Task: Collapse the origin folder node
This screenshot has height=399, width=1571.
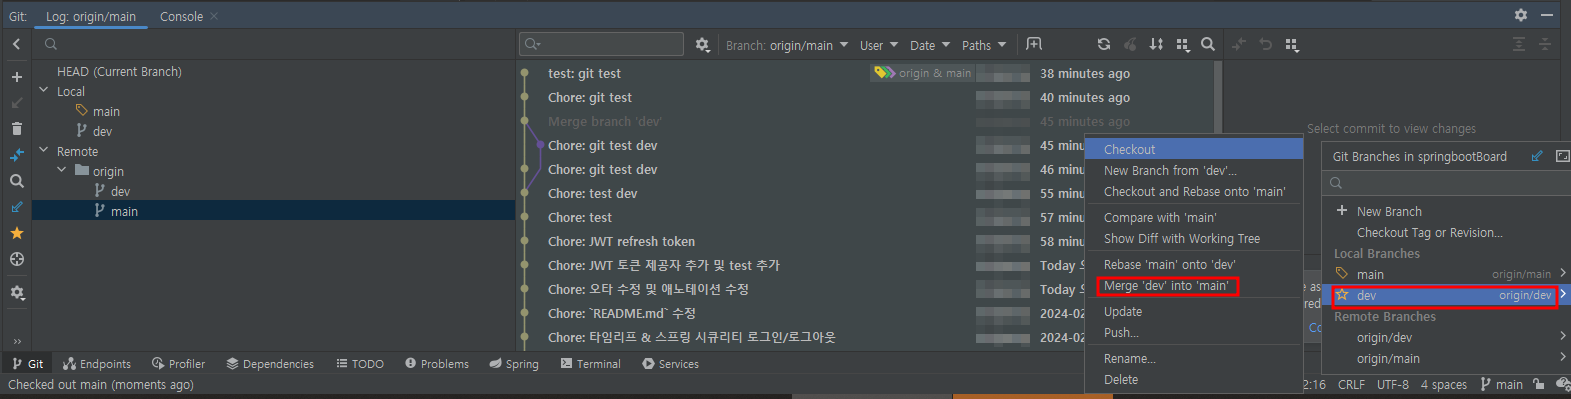Action: pos(62,171)
